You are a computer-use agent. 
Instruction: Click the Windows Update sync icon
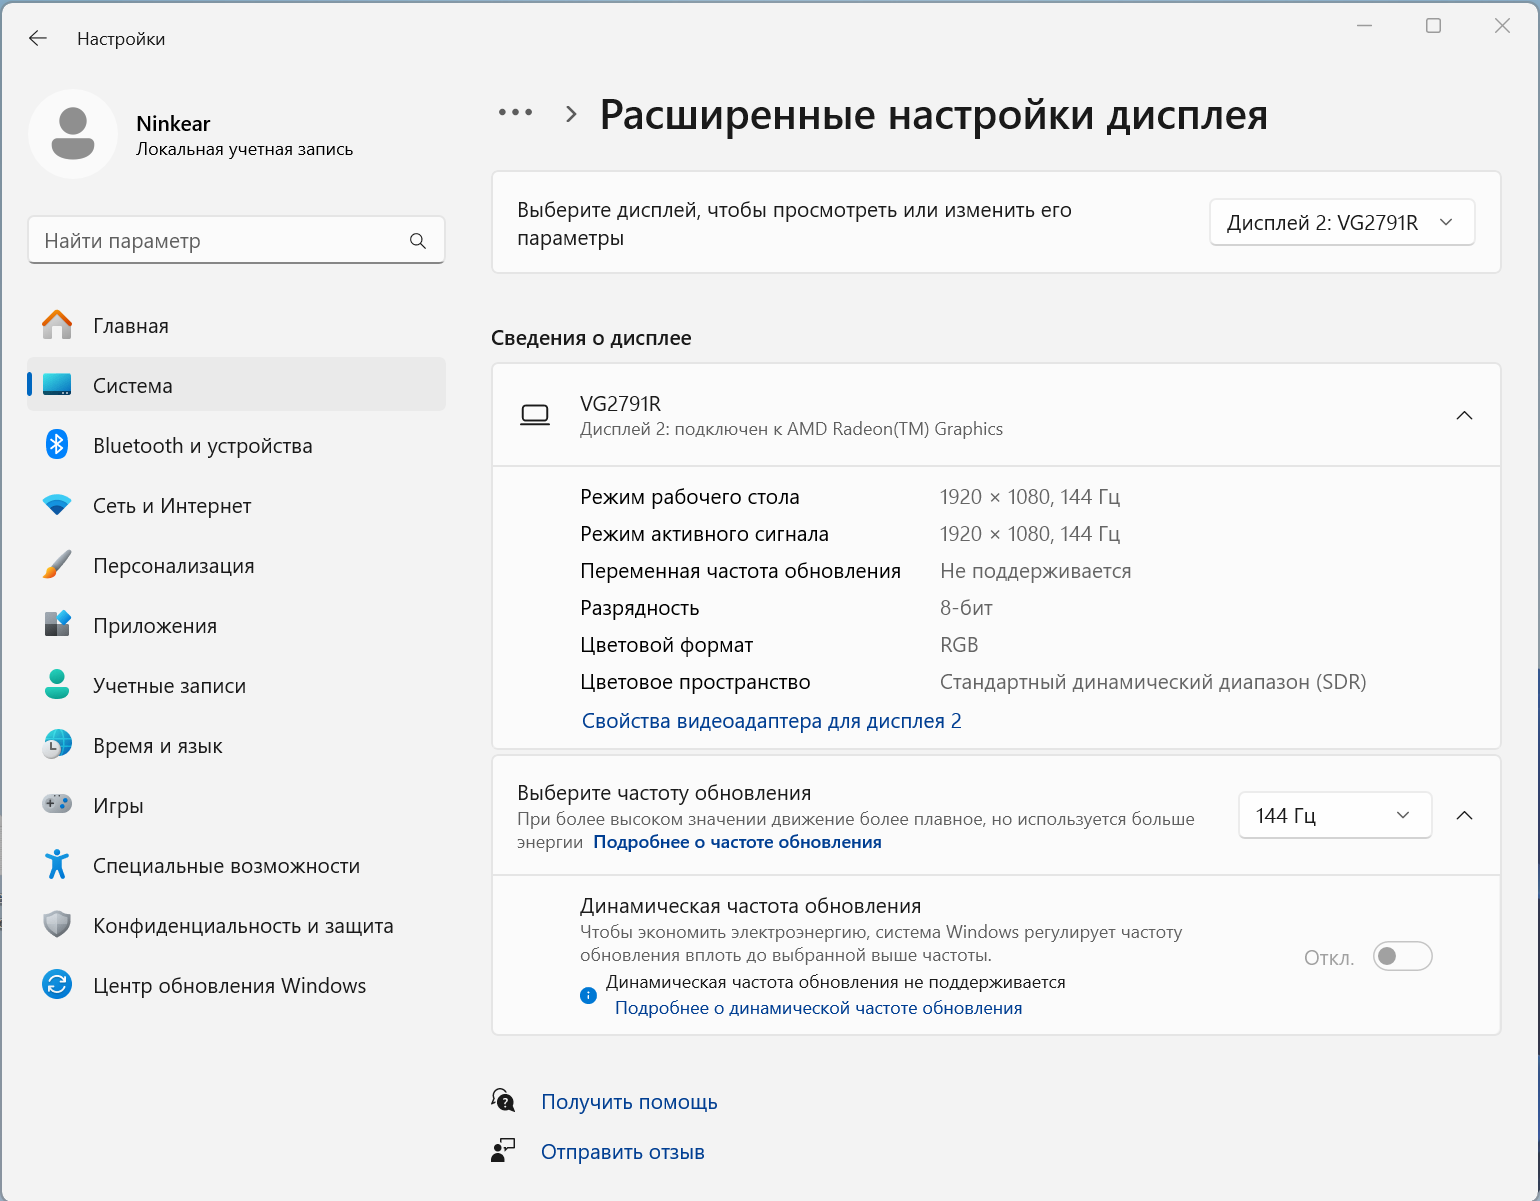[x=57, y=985]
